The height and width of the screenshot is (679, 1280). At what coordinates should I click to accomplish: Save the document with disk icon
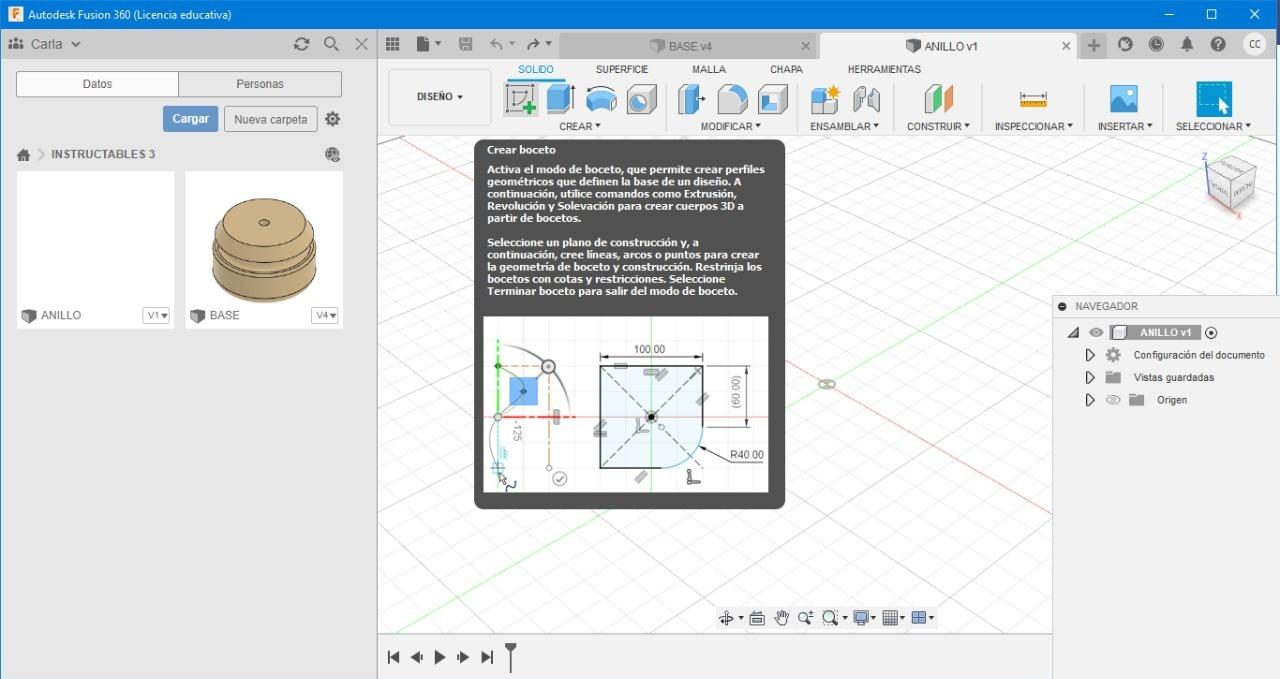click(x=465, y=44)
